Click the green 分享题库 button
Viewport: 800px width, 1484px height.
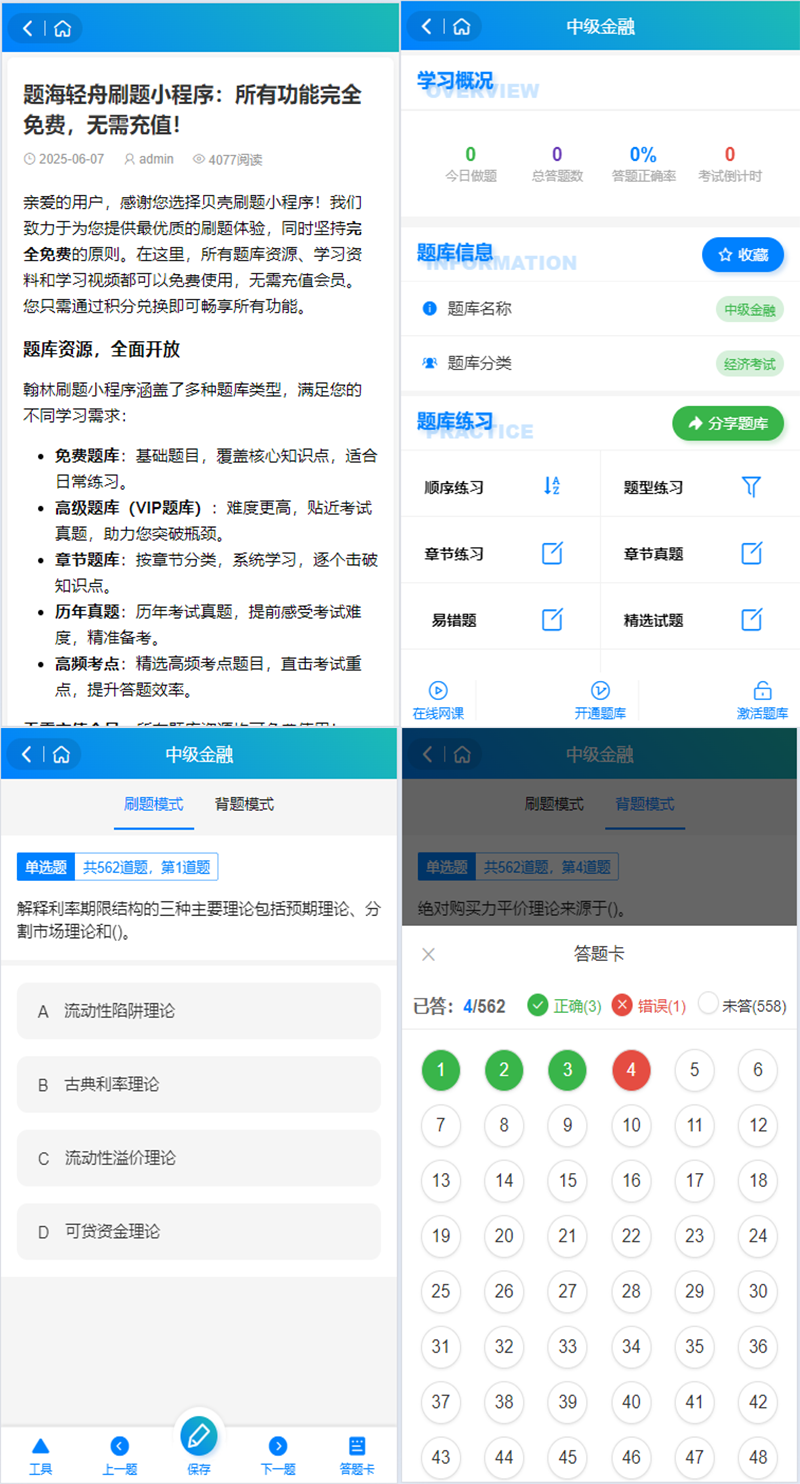point(727,423)
